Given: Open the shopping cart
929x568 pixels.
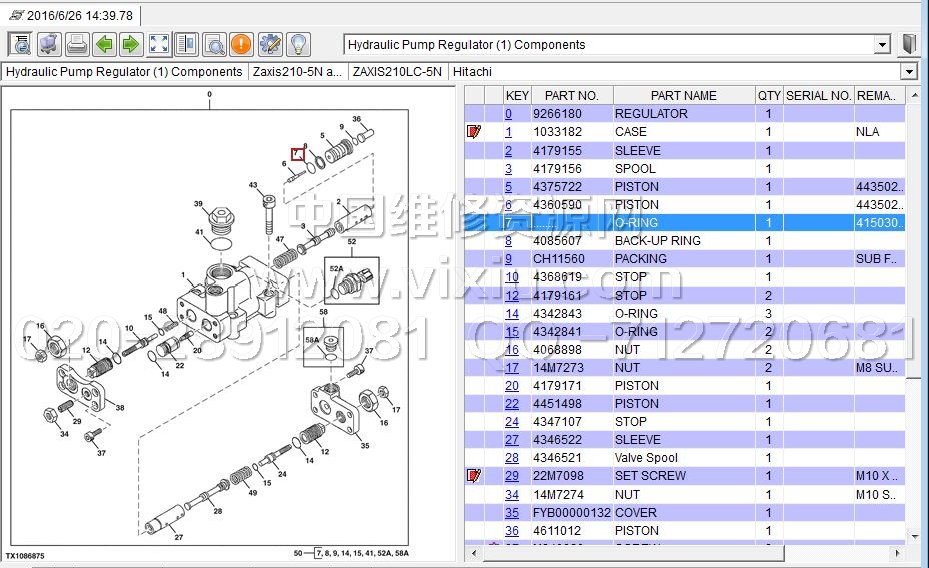Looking at the screenshot, I should click(x=49, y=44).
